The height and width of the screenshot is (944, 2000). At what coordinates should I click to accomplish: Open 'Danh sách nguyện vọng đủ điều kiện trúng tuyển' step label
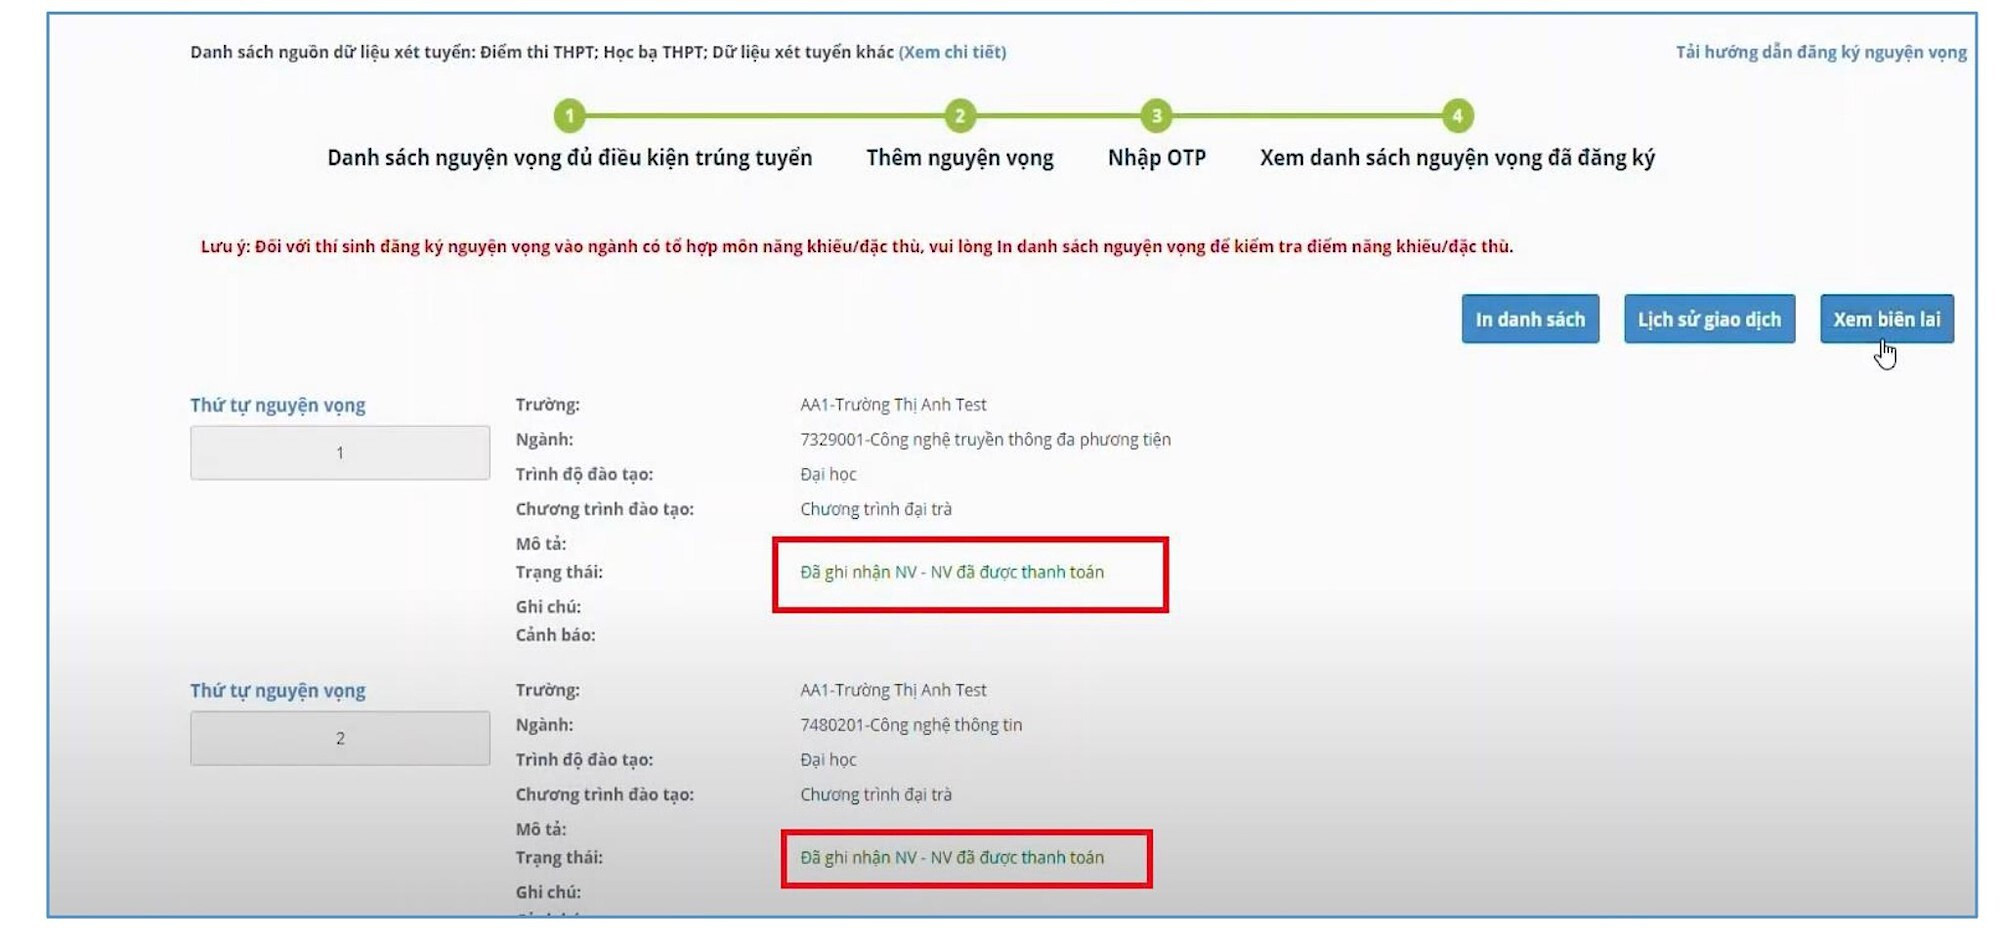pyautogui.click(x=569, y=158)
